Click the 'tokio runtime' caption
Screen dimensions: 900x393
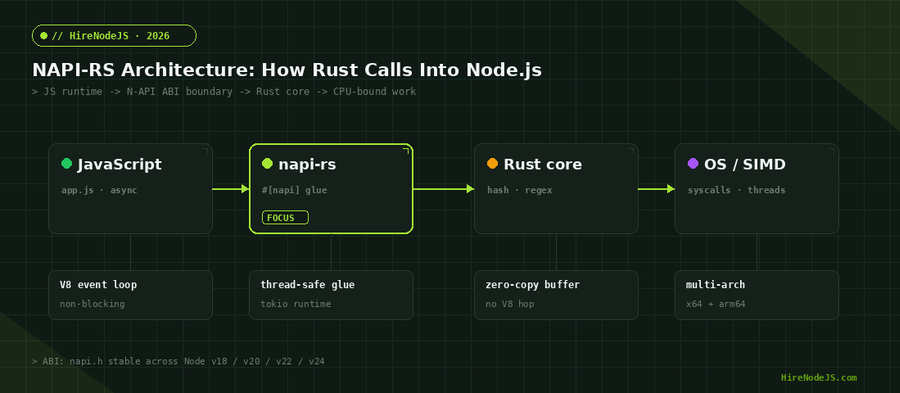point(296,304)
